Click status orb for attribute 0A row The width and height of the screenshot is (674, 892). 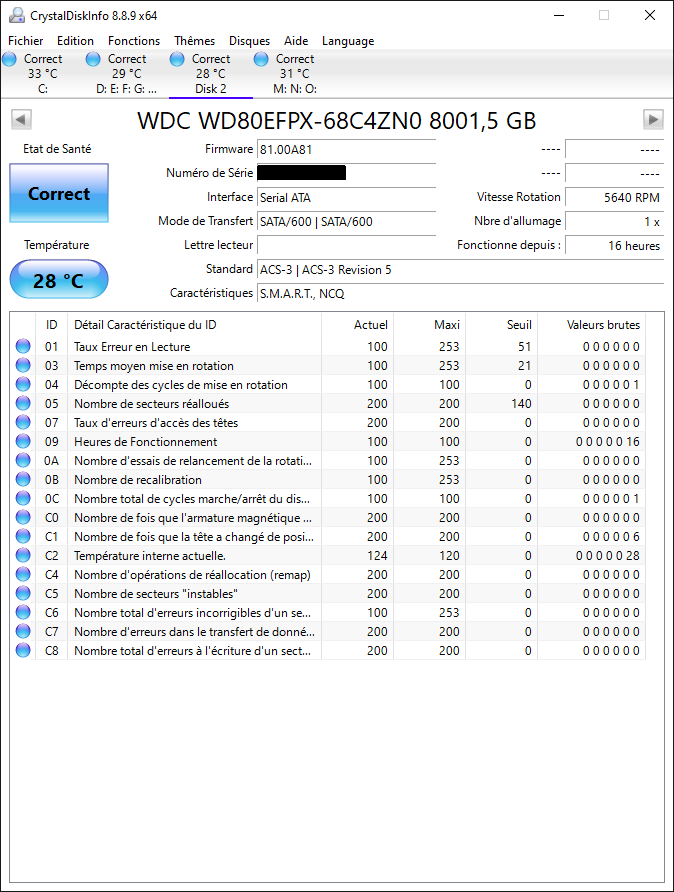[23, 460]
